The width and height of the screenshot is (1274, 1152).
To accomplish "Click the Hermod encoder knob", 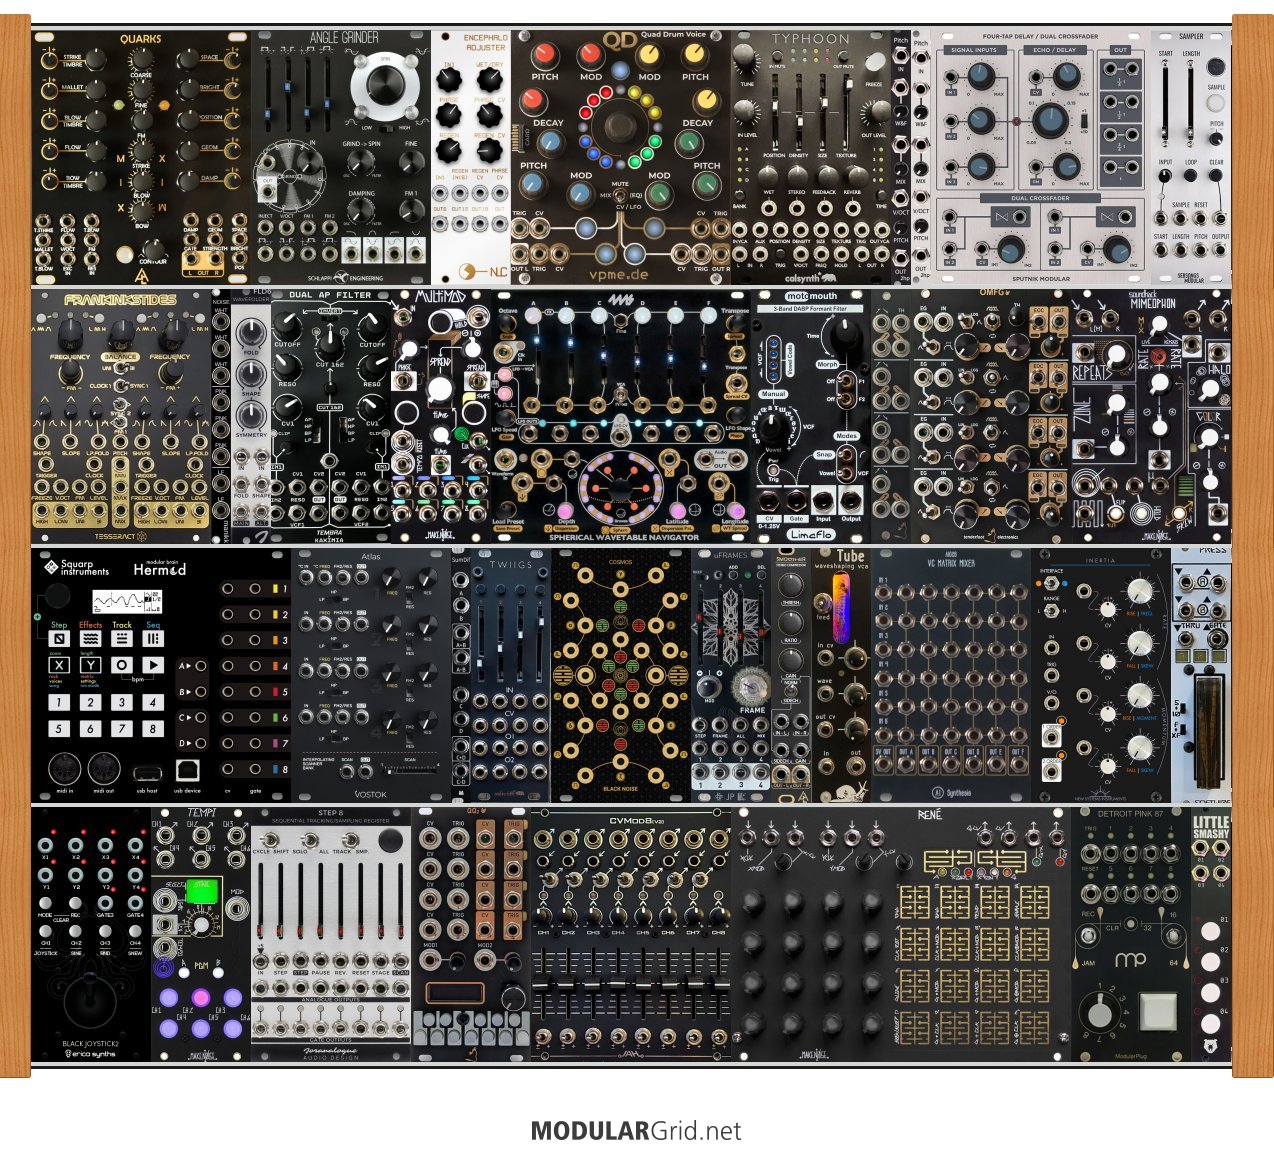I will 58,597.
